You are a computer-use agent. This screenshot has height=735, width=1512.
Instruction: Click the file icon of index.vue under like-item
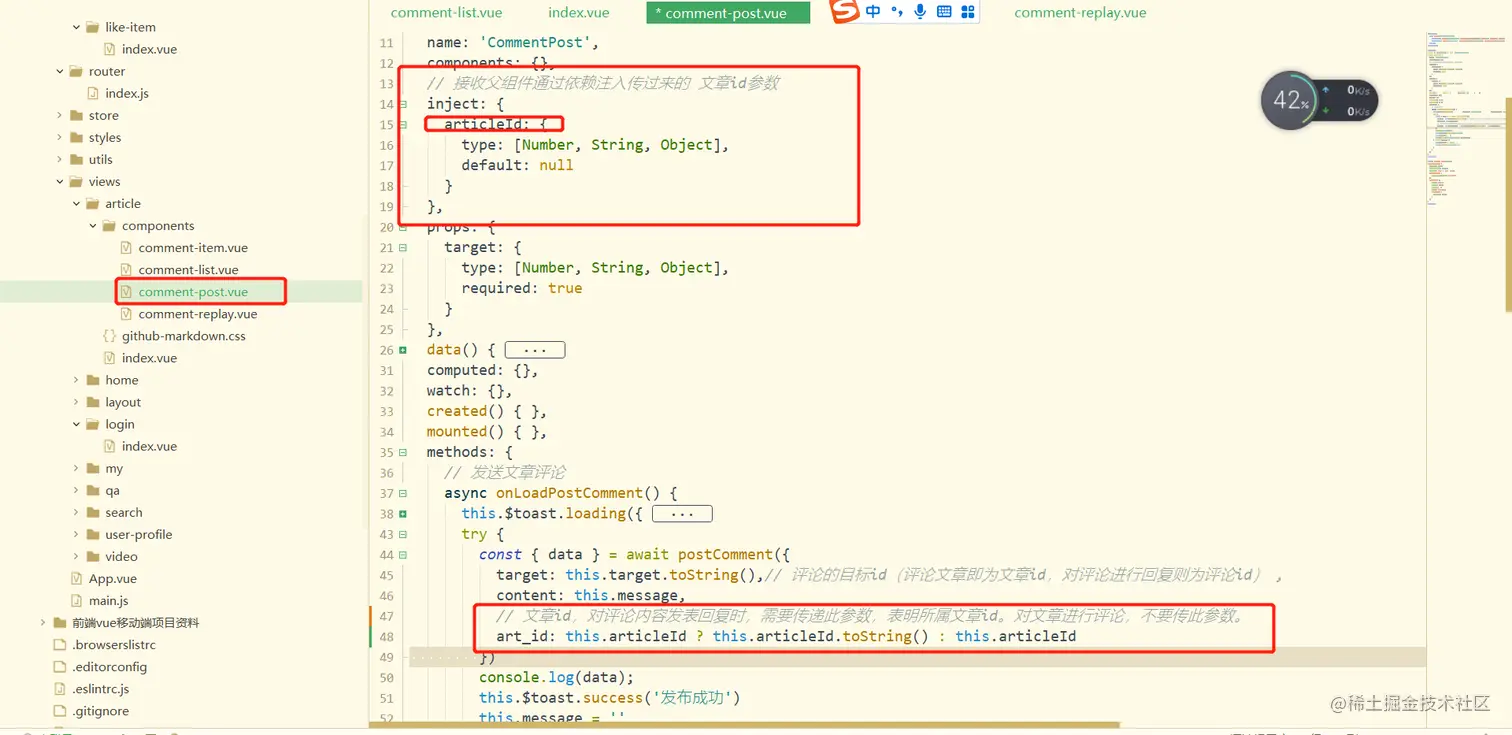pos(110,49)
